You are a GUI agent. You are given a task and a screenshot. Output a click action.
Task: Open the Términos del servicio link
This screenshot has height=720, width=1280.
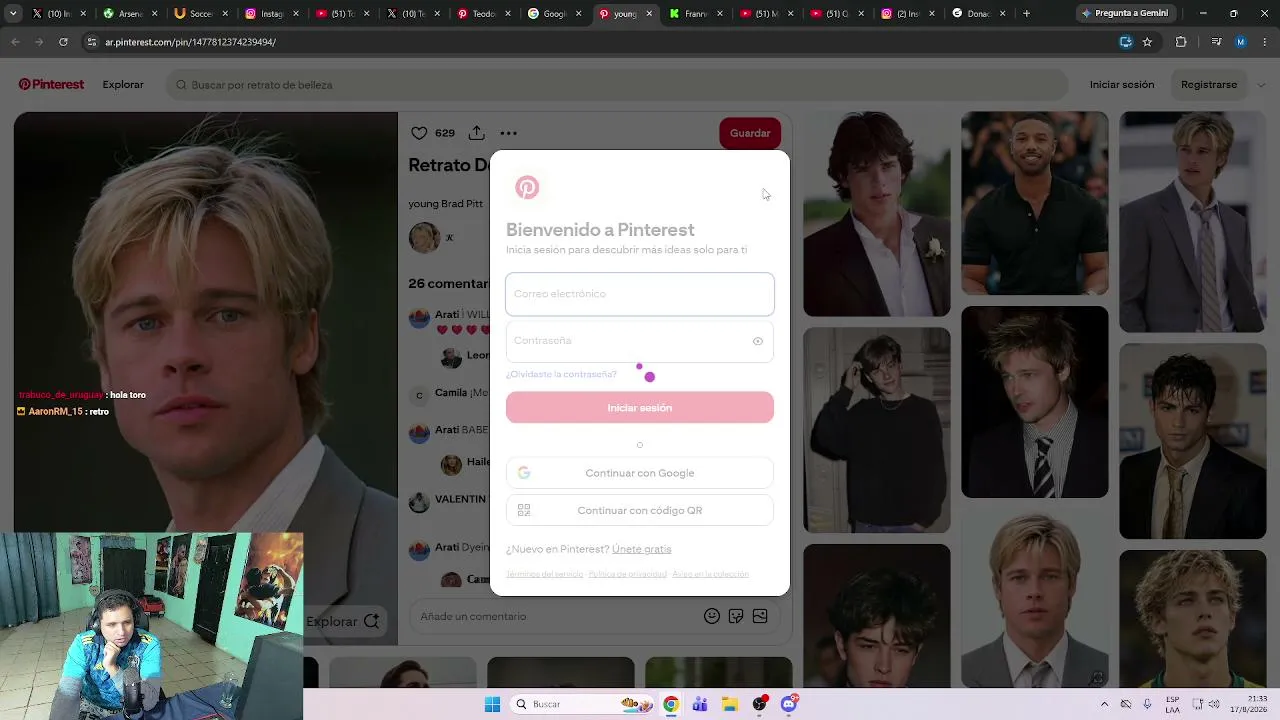[544, 574]
